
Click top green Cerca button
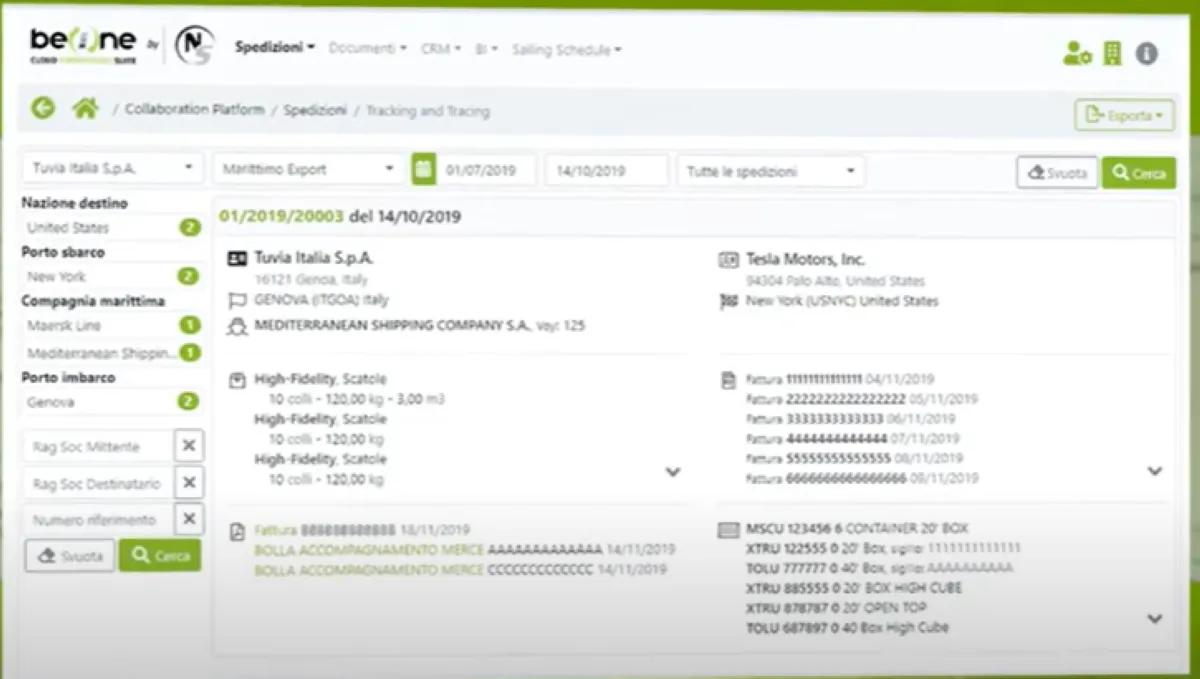(1139, 173)
